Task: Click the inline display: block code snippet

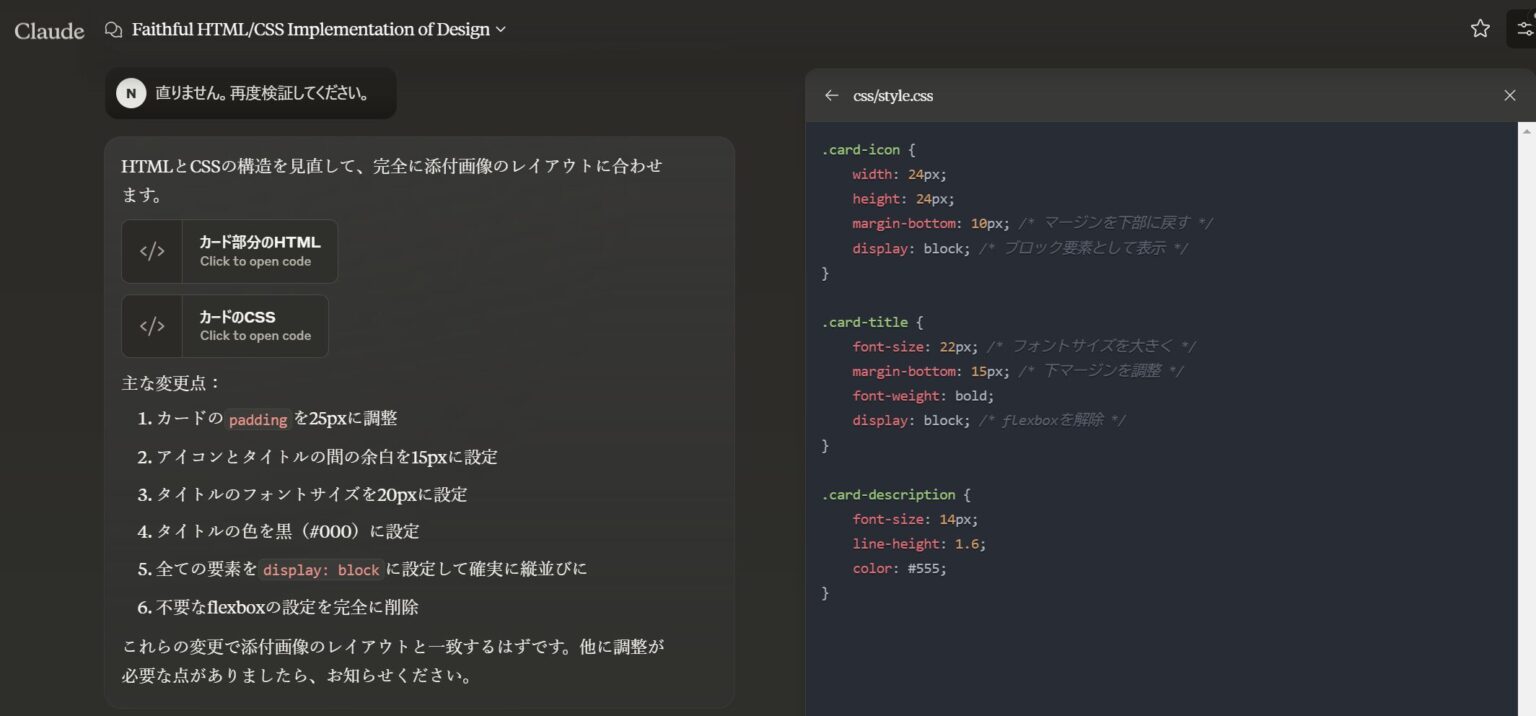Action: click(x=319, y=569)
